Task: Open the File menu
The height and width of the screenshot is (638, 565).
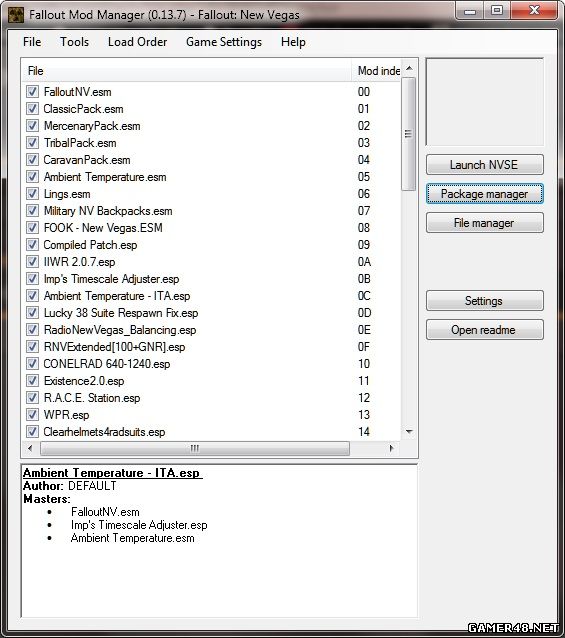Action: pyautogui.click(x=32, y=42)
